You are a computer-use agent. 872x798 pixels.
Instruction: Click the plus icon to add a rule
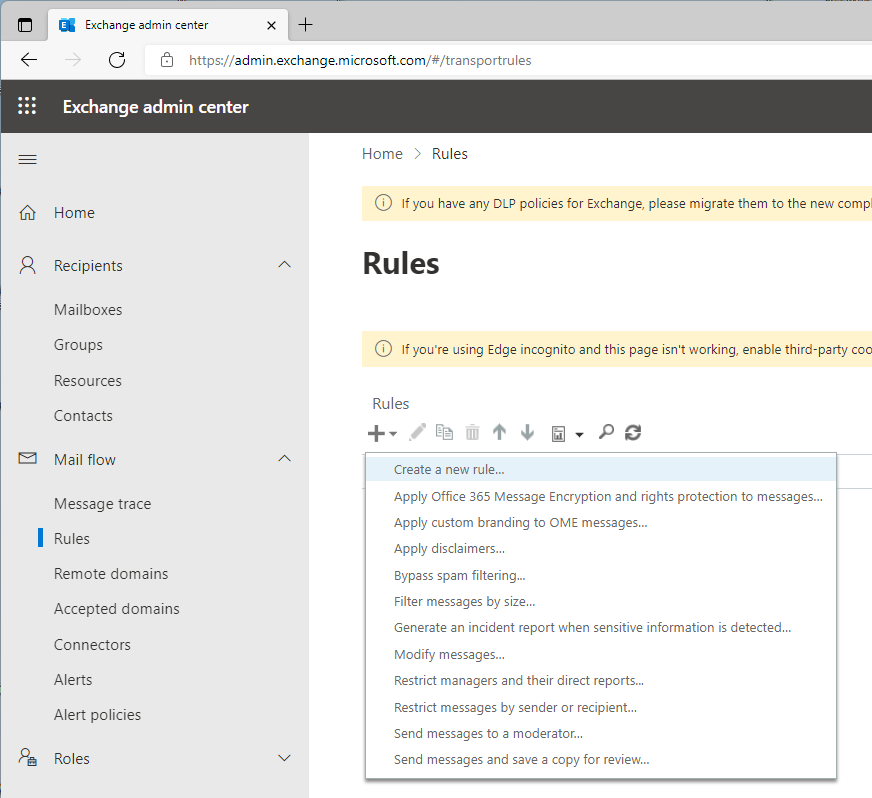point(377,433)
